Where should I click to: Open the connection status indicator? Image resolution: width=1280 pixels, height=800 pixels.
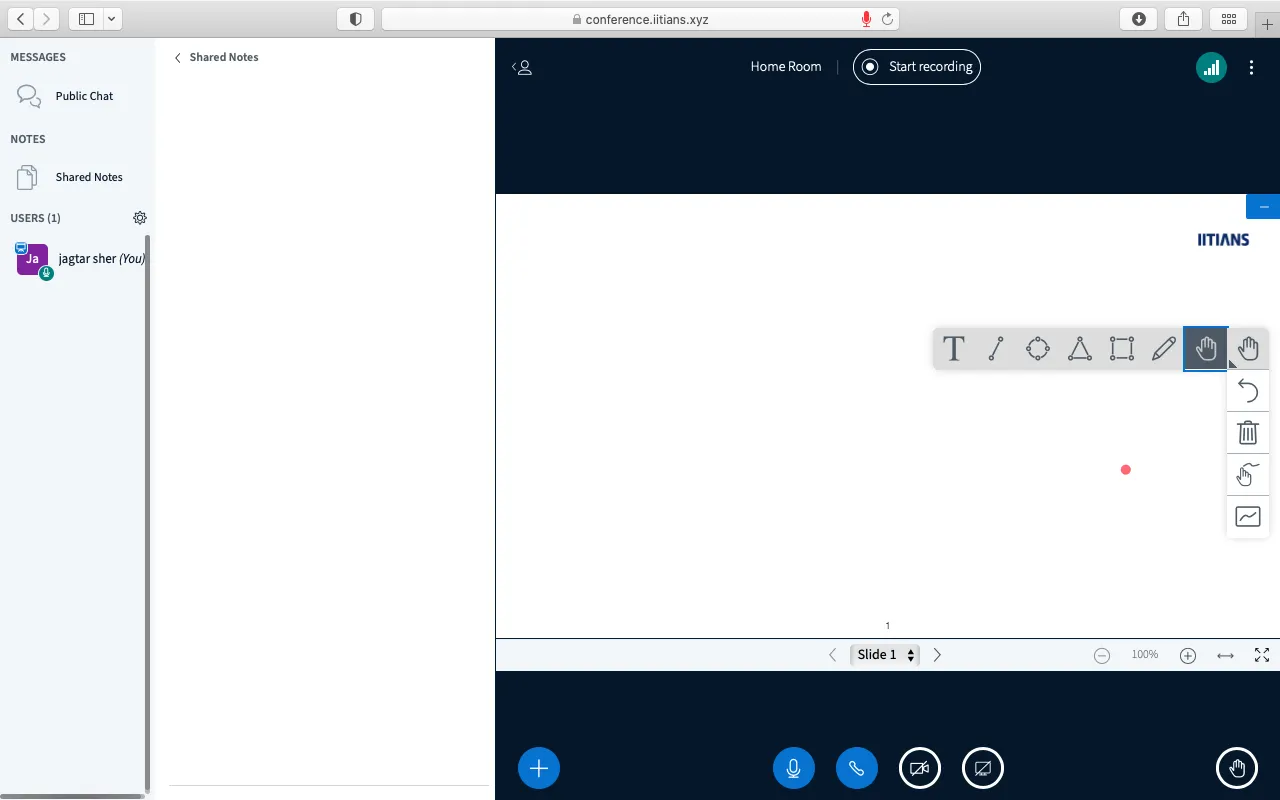[x=1212, y=67]
